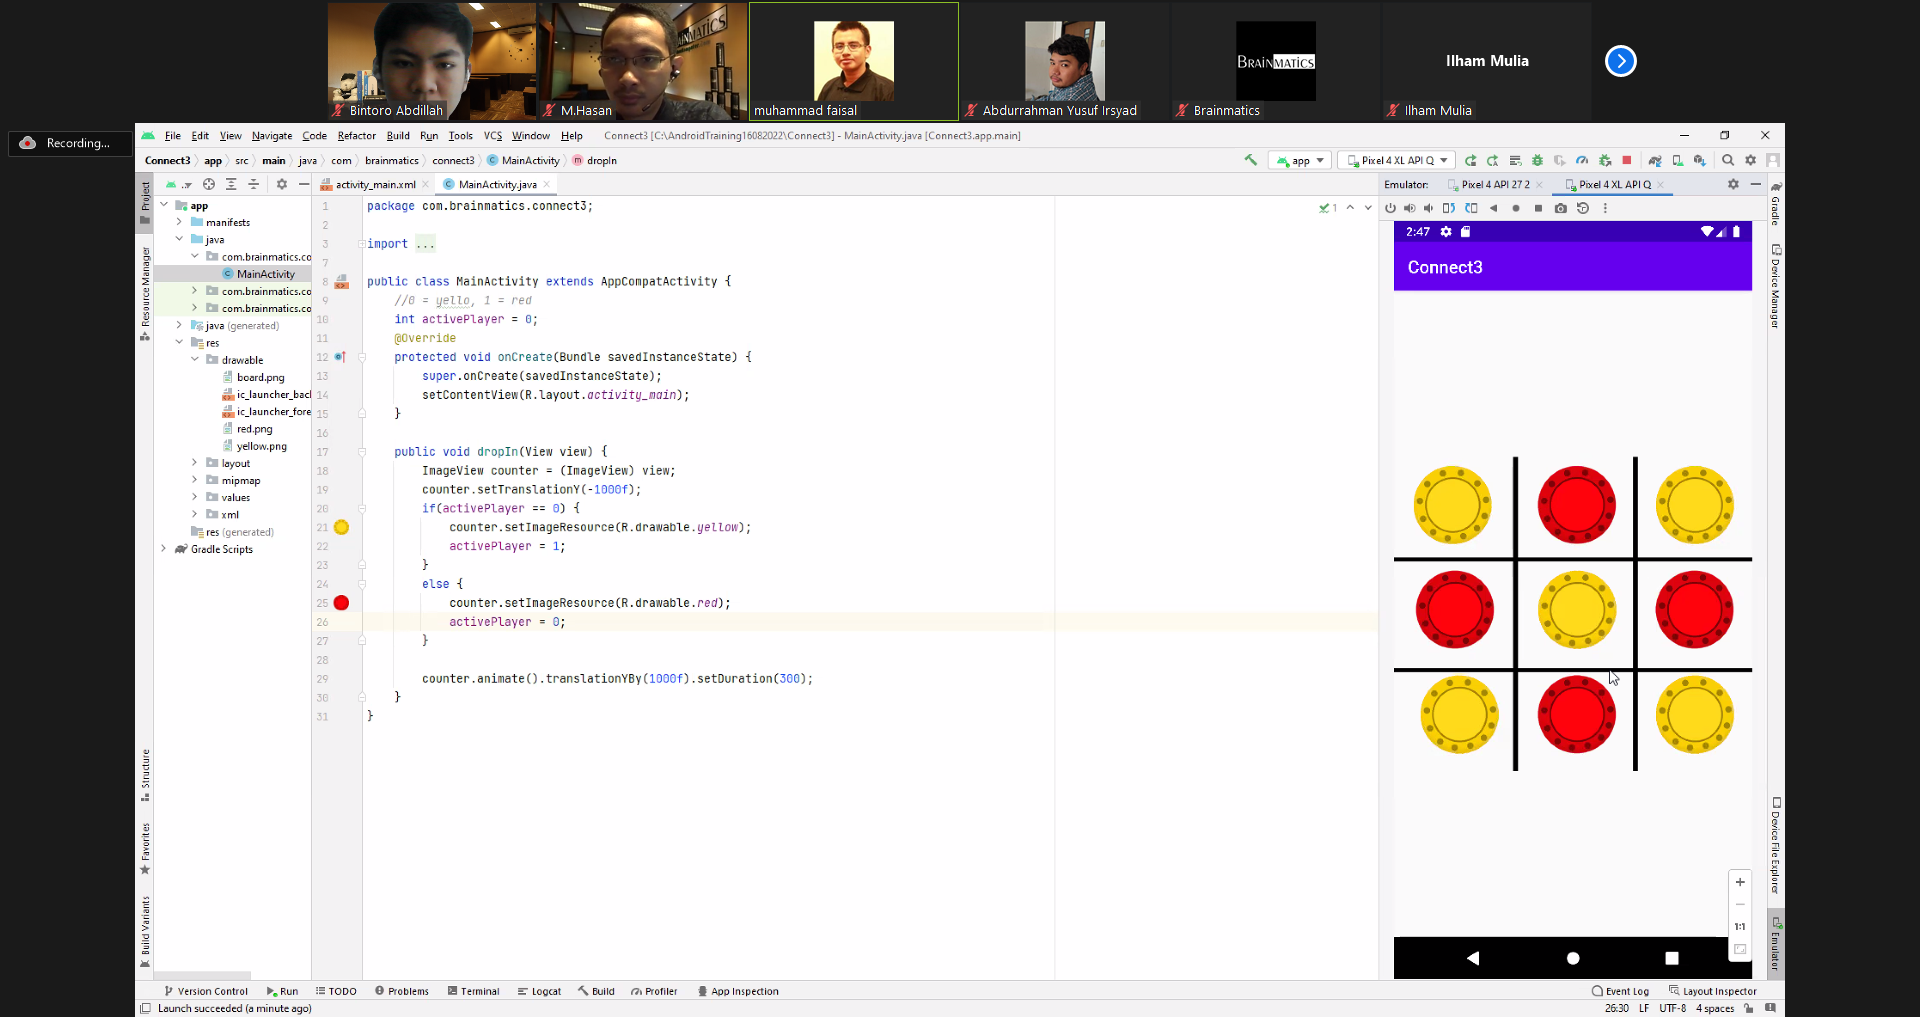
Task: Click the red Stop app button
Action: point(1627,160)
